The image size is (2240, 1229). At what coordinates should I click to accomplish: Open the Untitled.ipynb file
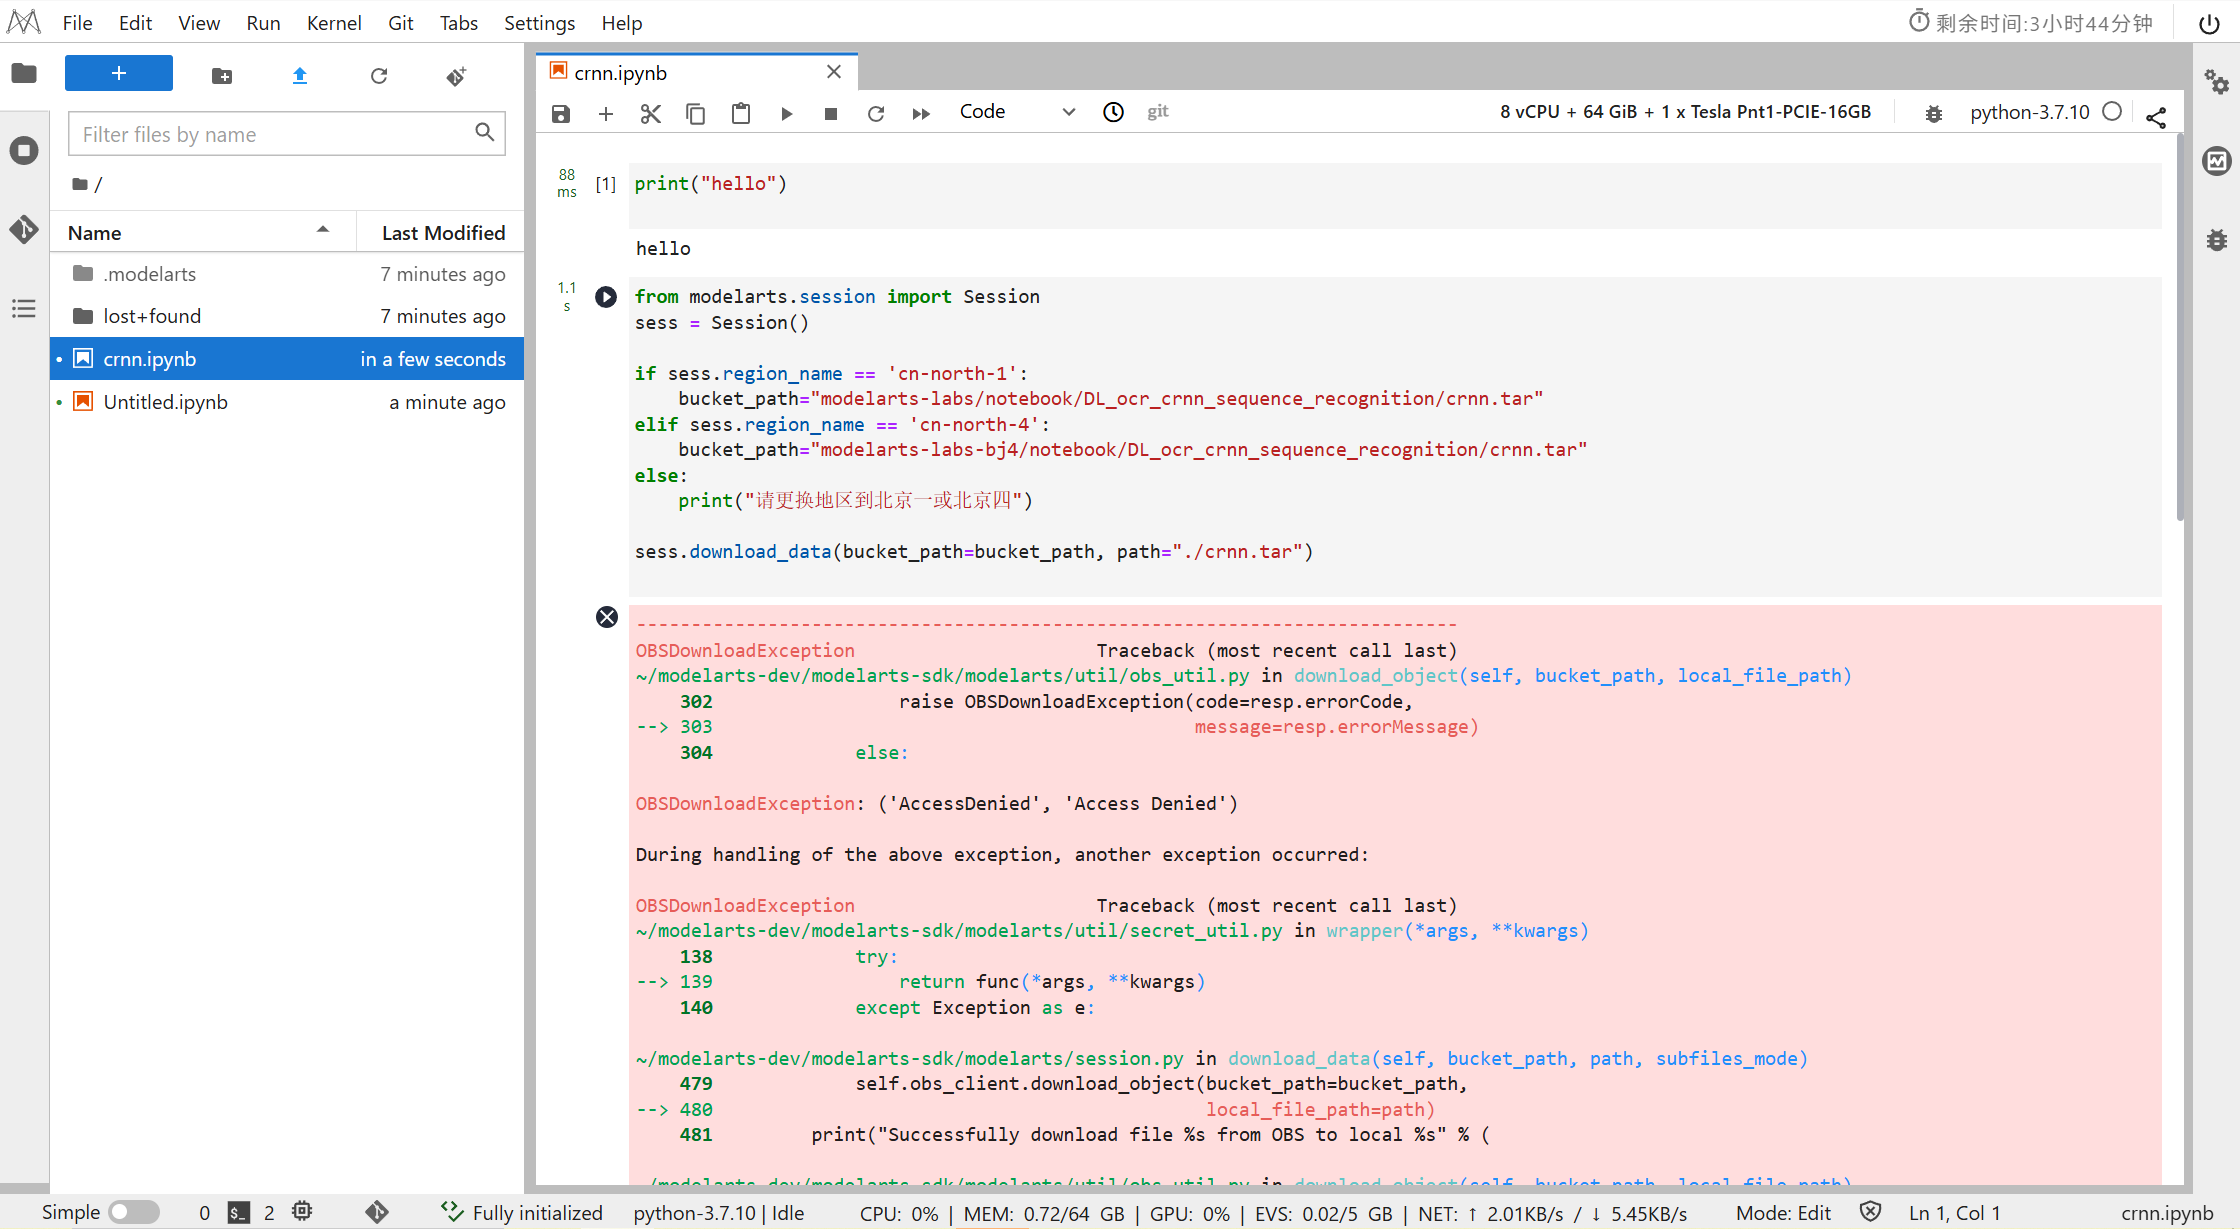(166, 402)
